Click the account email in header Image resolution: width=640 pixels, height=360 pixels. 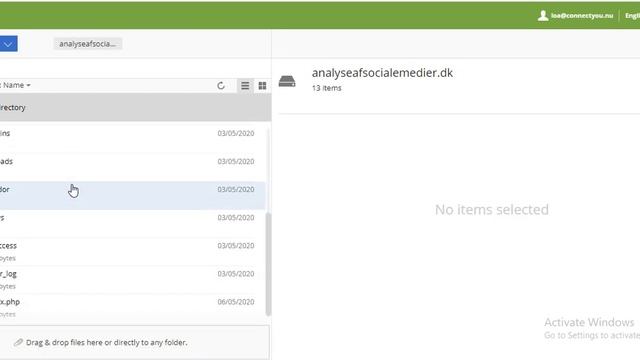point(582,16)
